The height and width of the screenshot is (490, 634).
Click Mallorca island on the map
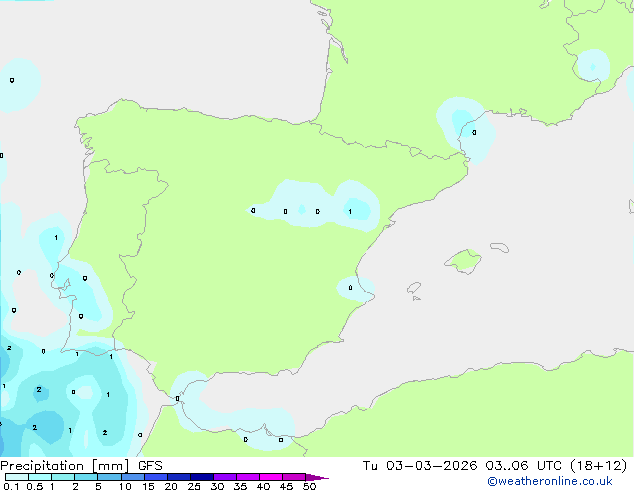[463, 261]
